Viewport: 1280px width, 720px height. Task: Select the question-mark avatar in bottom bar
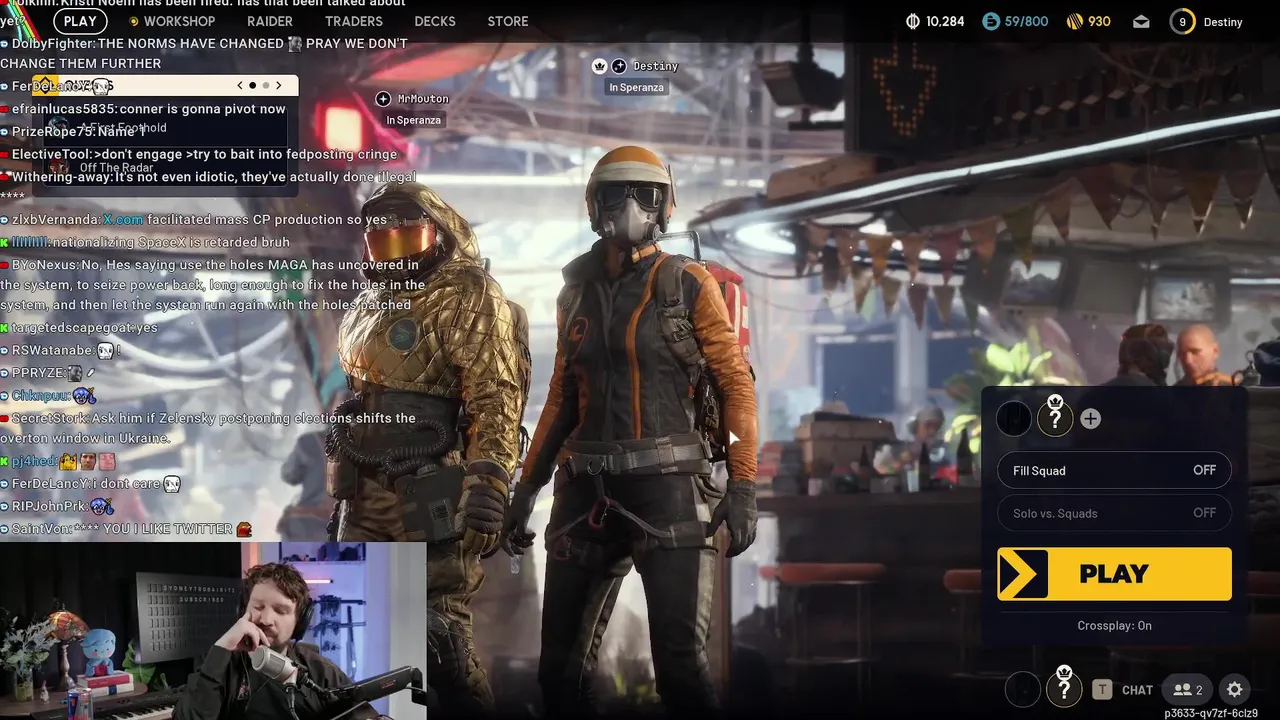[x=1064, y=689]
